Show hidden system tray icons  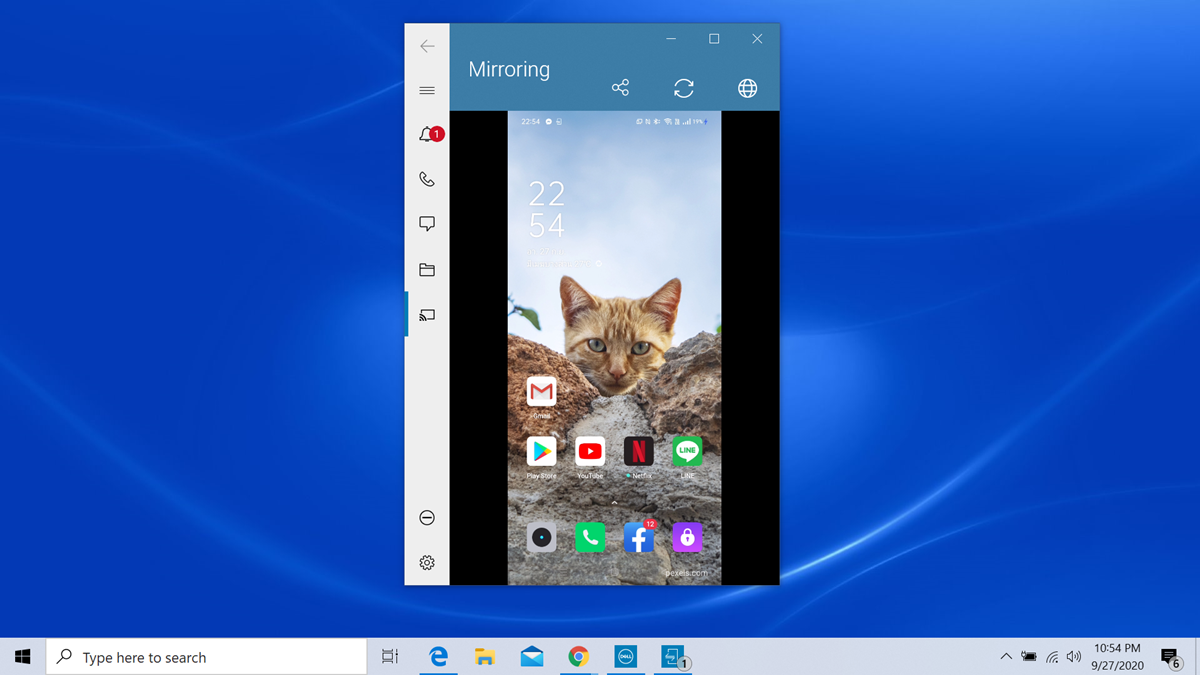[1005, 657]
